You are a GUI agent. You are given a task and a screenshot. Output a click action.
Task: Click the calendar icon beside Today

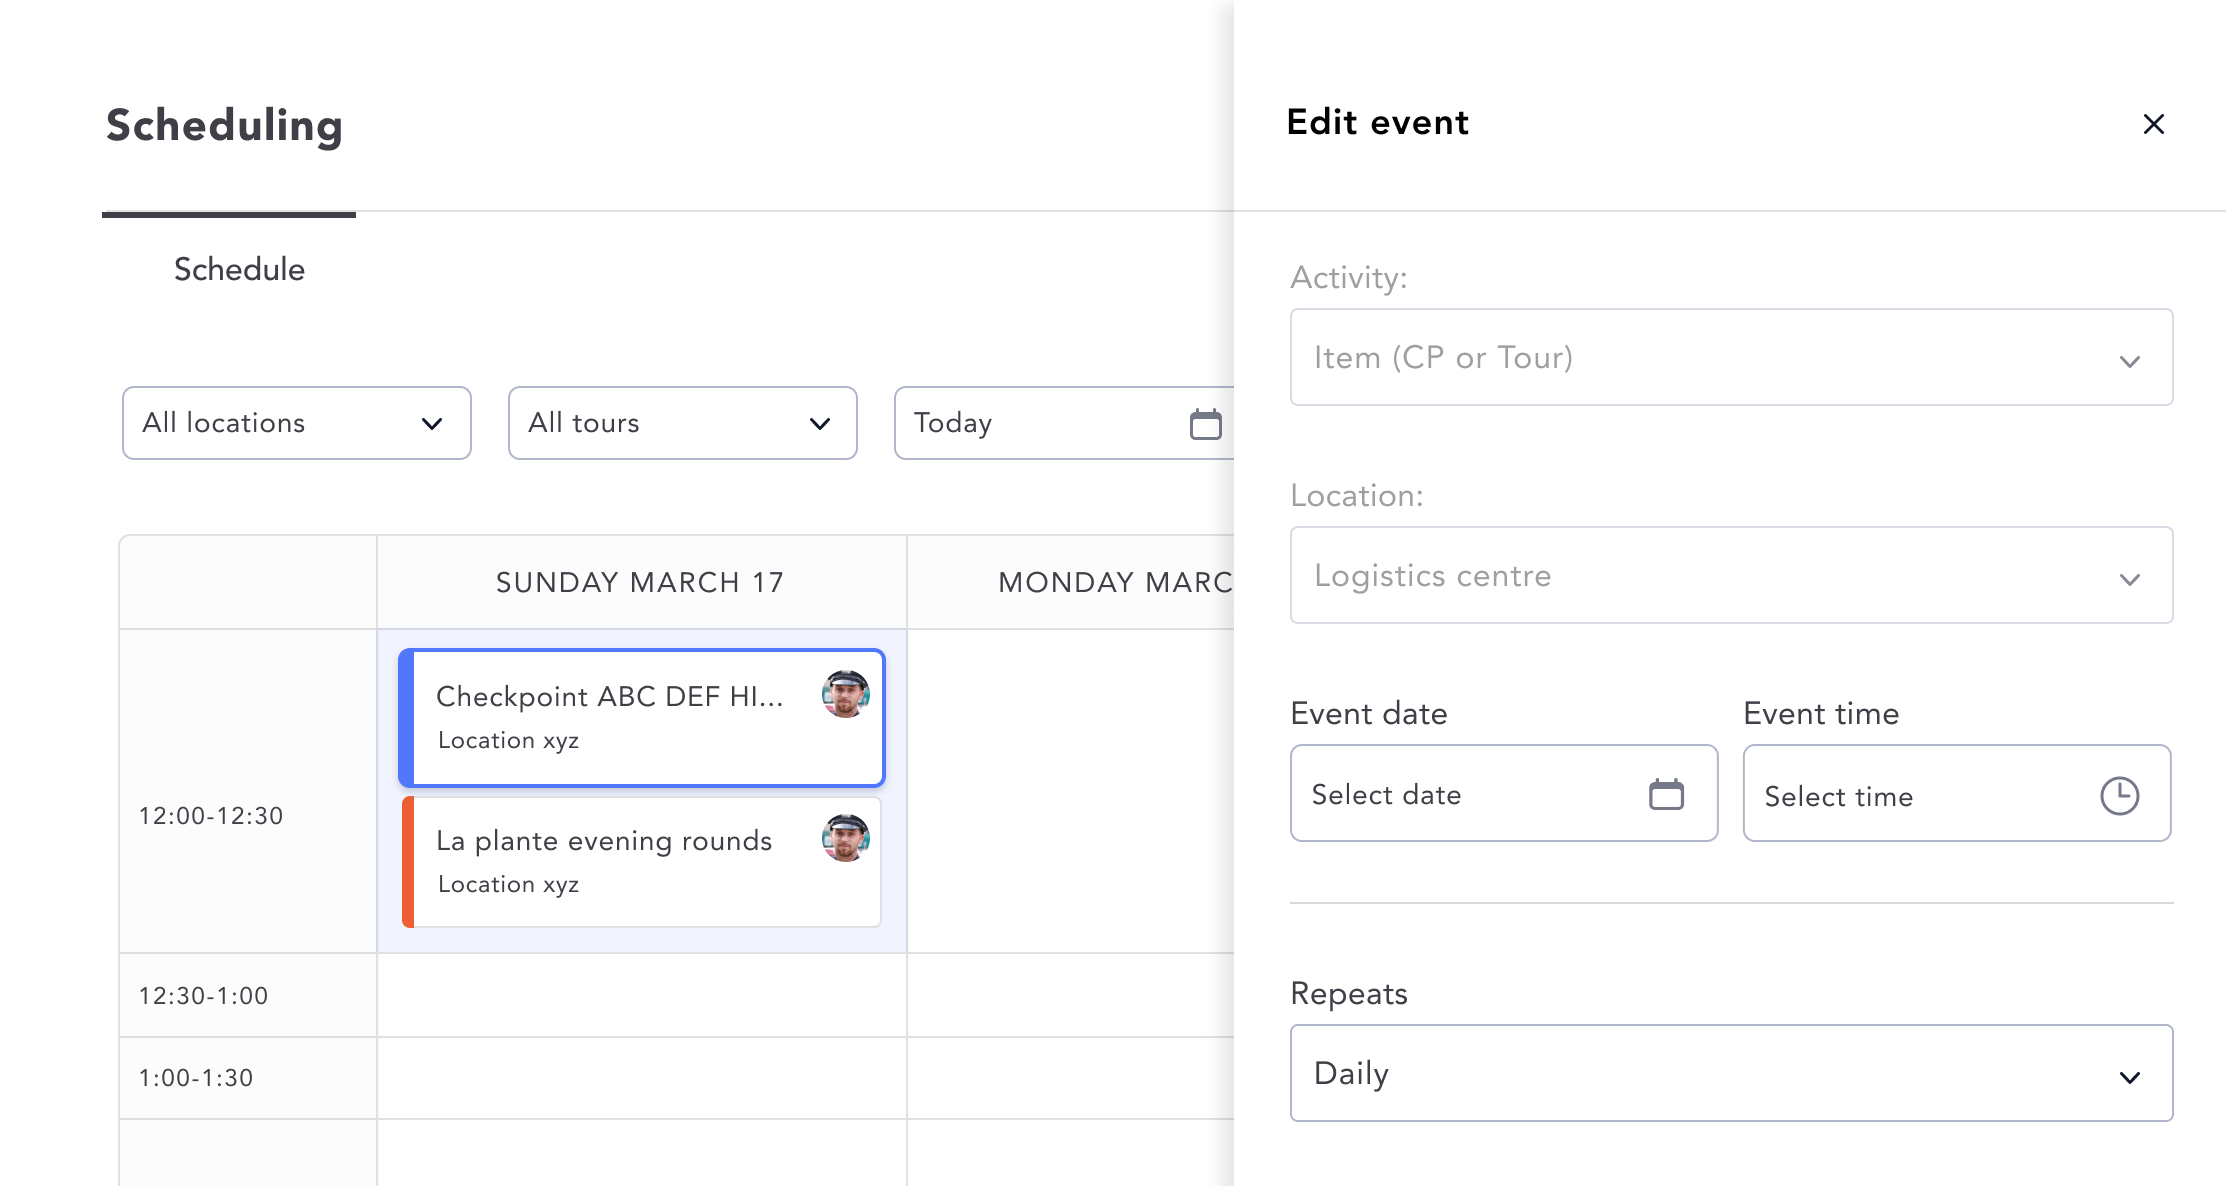click(1205, 424)
